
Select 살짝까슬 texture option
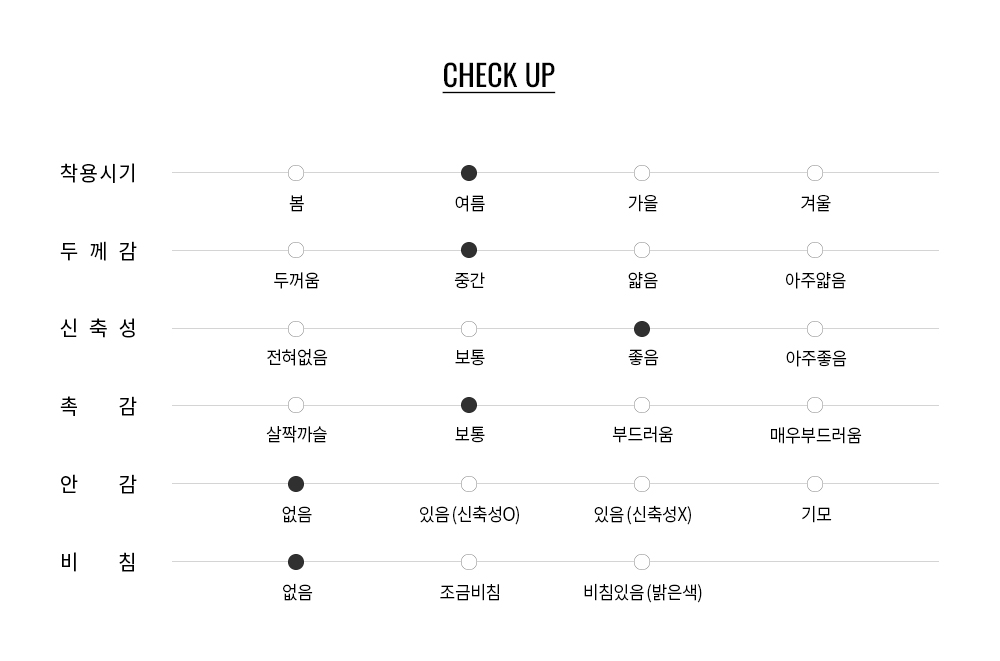pos(296,405)
